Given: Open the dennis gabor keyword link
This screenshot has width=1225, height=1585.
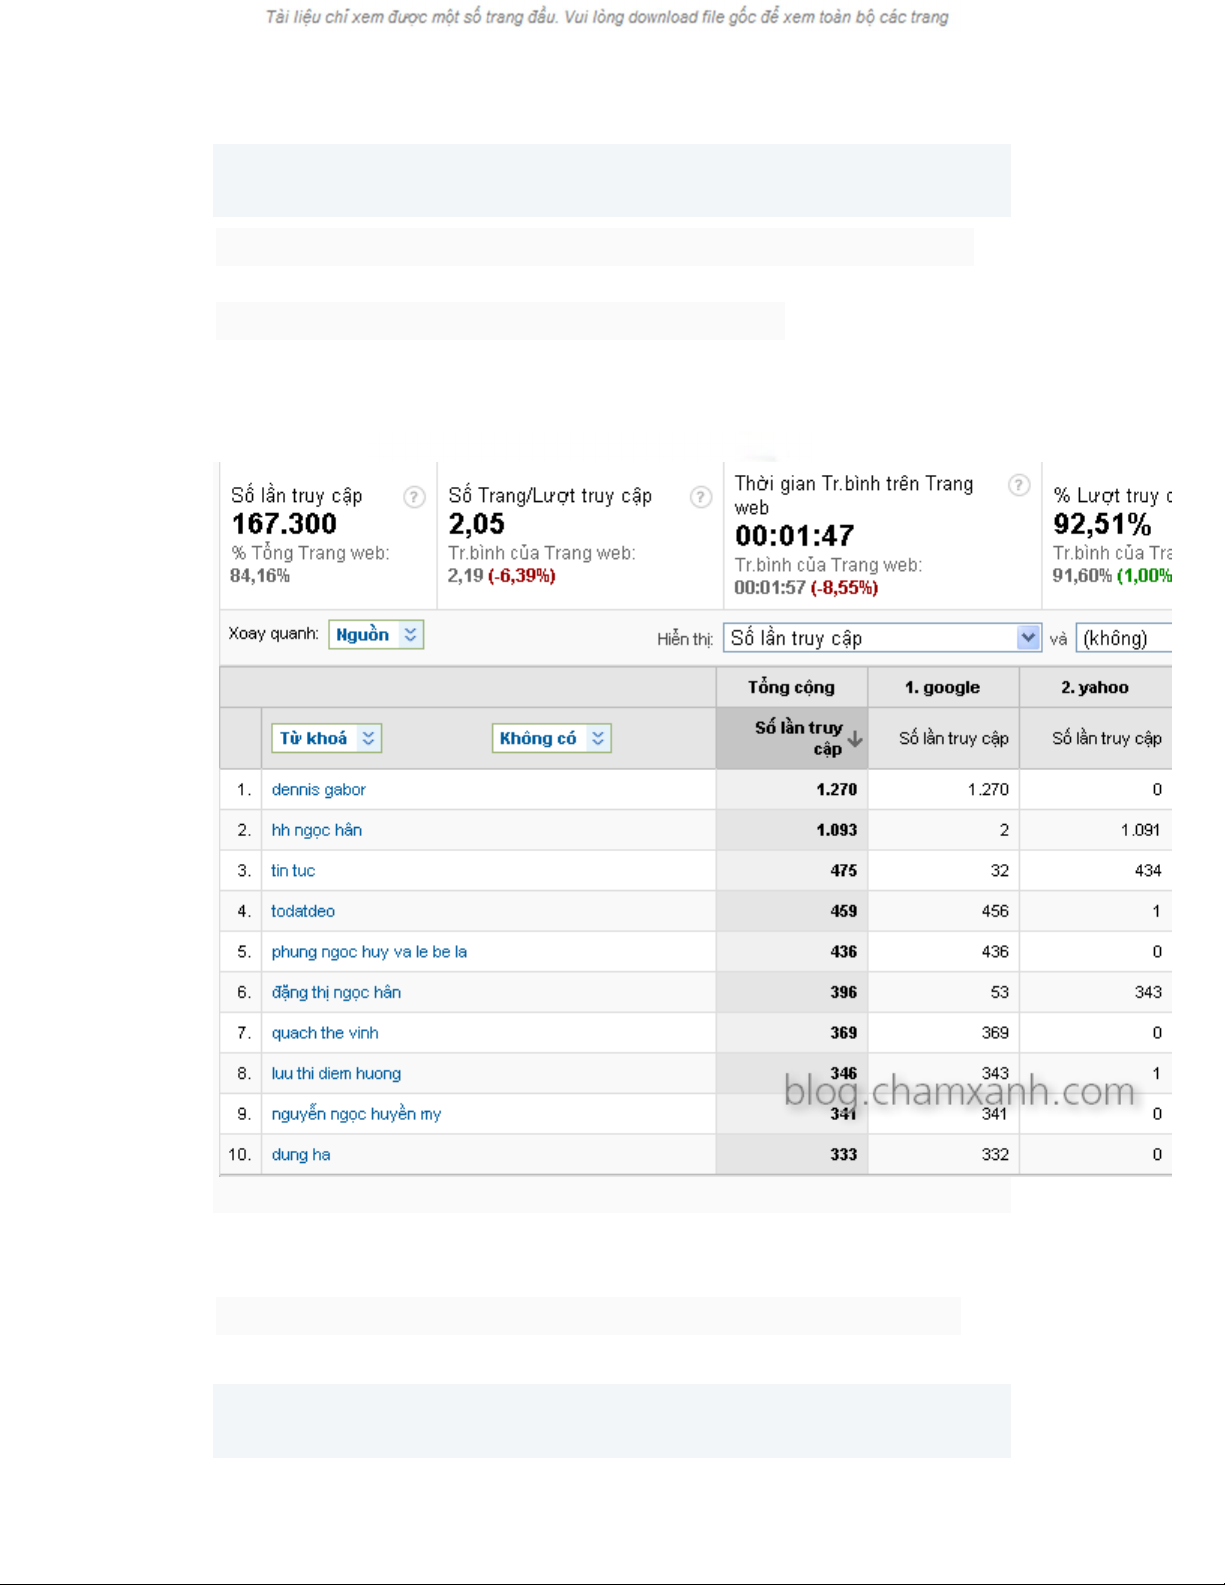Looking at the screenshot, I should tap(318, 790).
